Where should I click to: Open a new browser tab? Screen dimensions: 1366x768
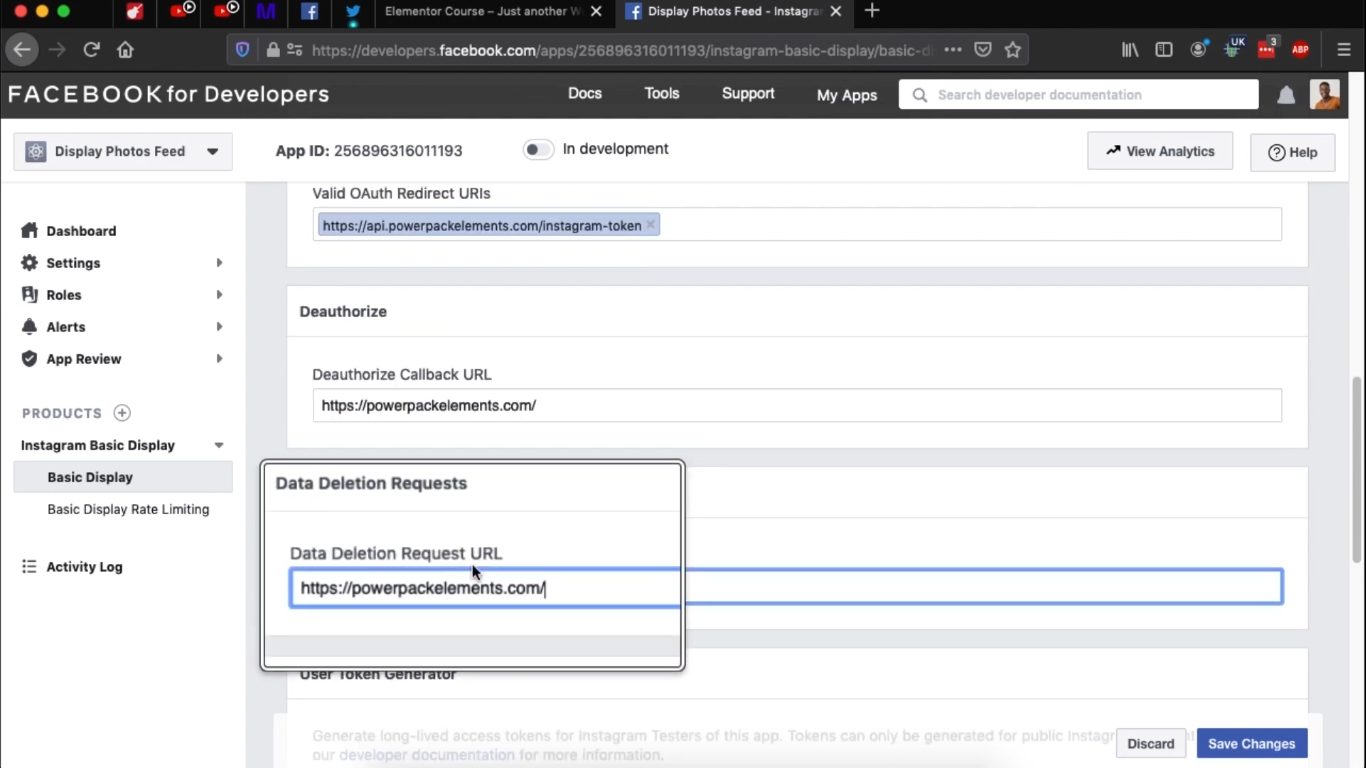(x=872, y=11)
